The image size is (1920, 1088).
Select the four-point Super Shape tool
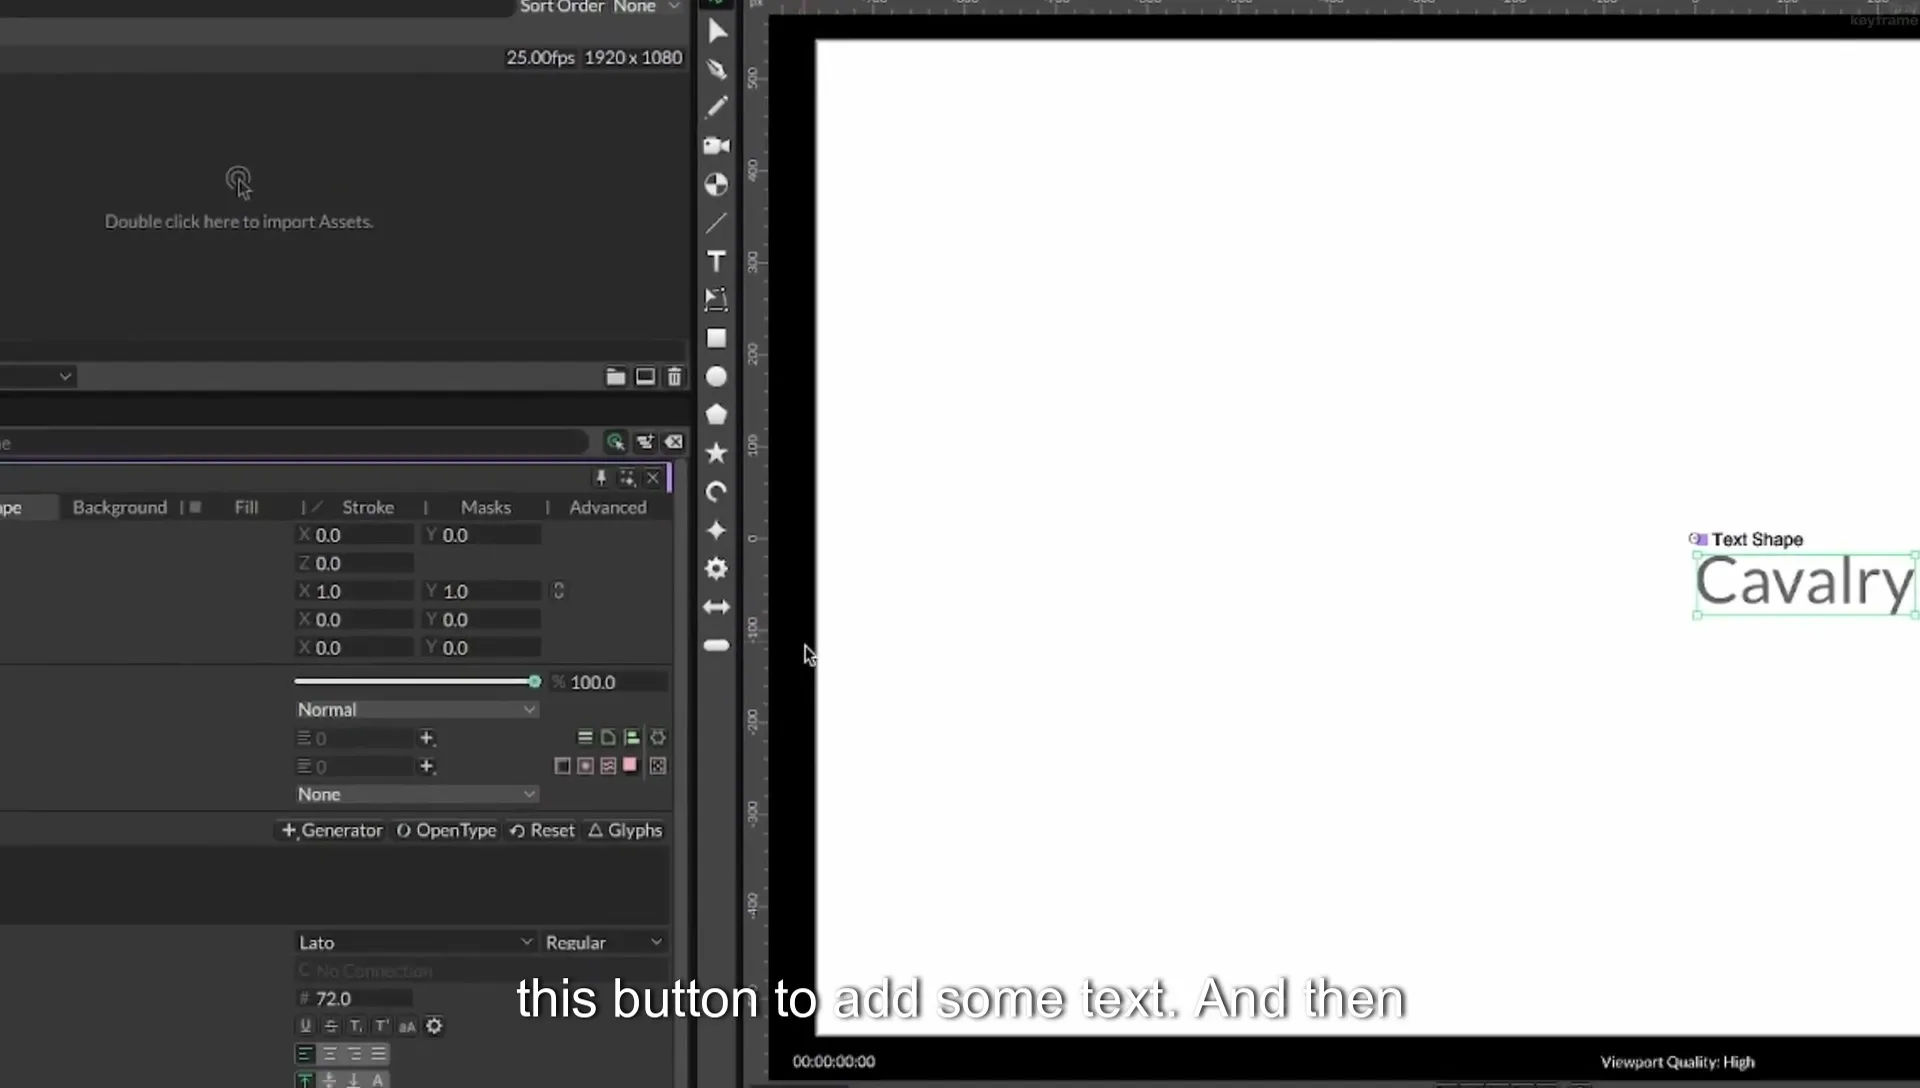pos(716,530)
